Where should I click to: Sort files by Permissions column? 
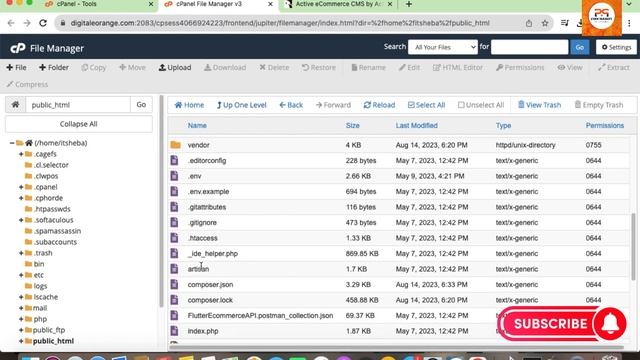(x=604, y=125)
